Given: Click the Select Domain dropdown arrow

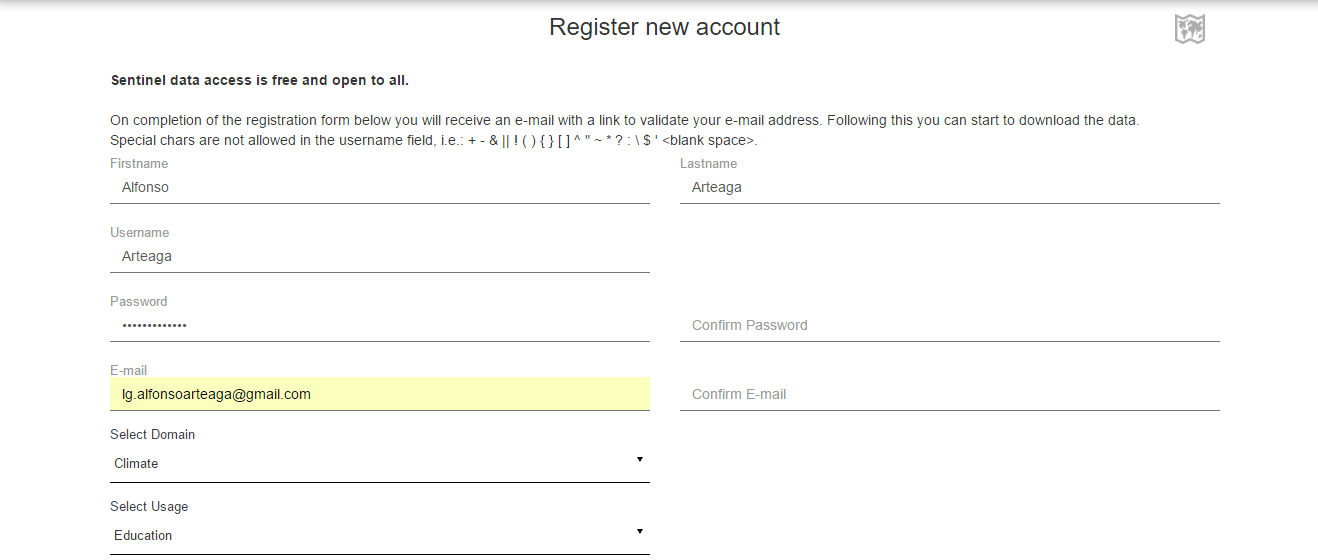Looking at the screenshot, I should pos(639,459).
